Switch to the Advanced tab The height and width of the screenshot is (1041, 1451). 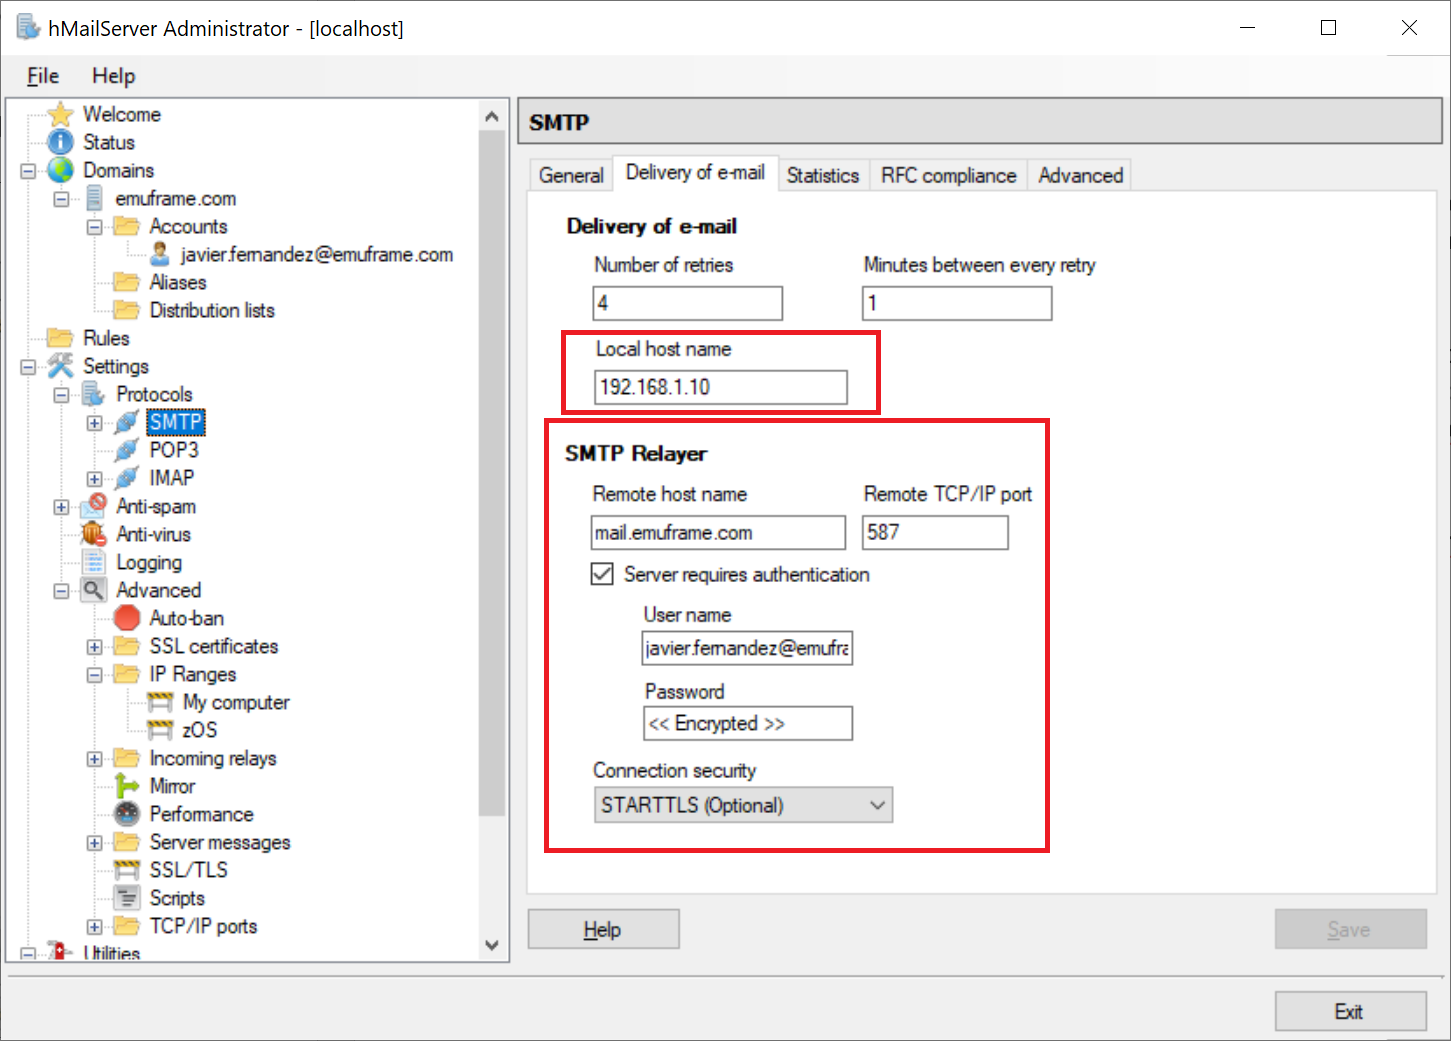1080,175
